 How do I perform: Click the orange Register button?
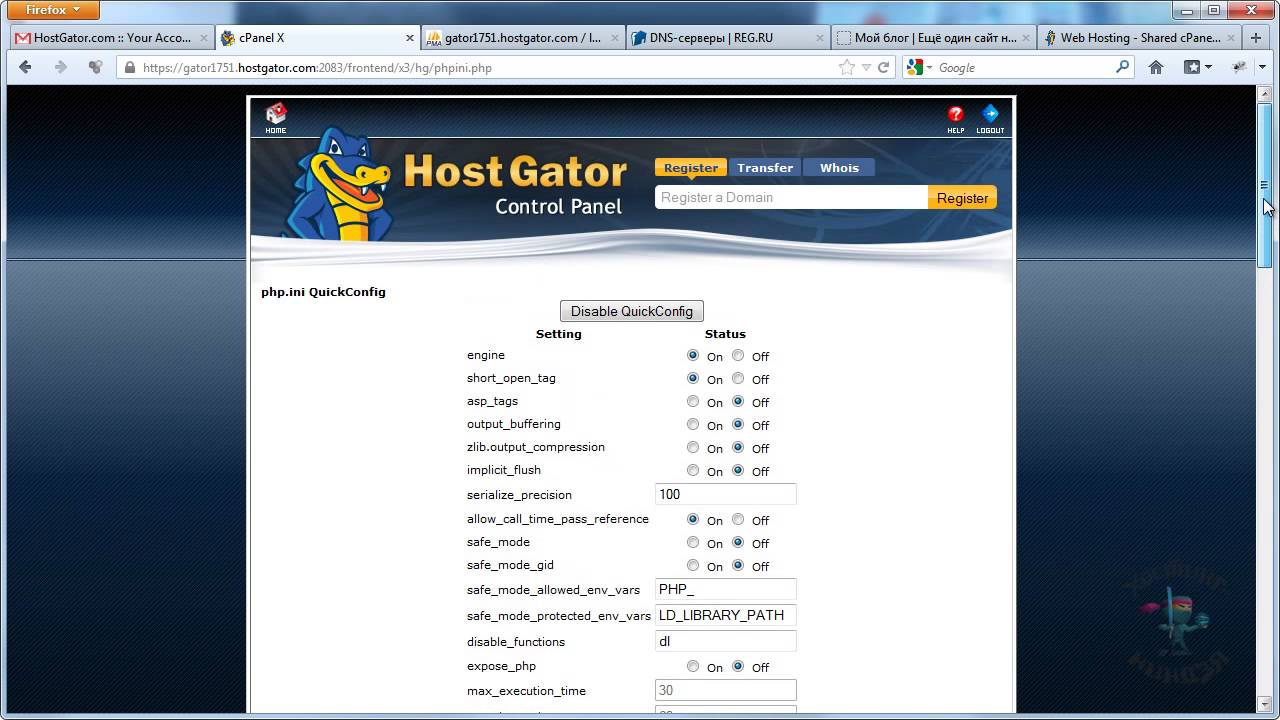coord(963,198)
